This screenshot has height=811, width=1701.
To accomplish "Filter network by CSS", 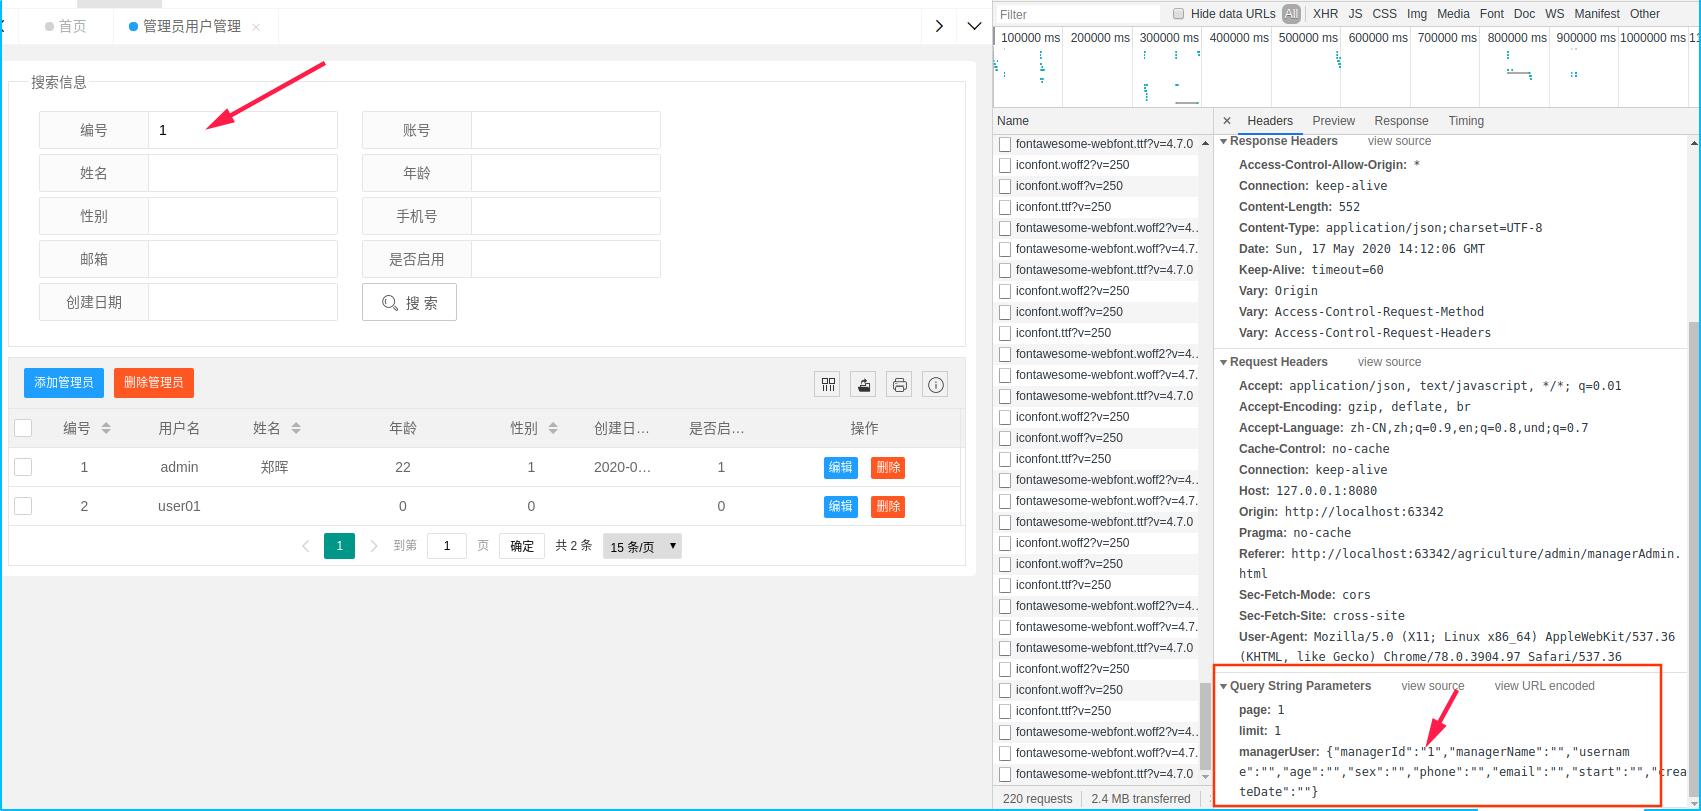I will click(1384, 14).
